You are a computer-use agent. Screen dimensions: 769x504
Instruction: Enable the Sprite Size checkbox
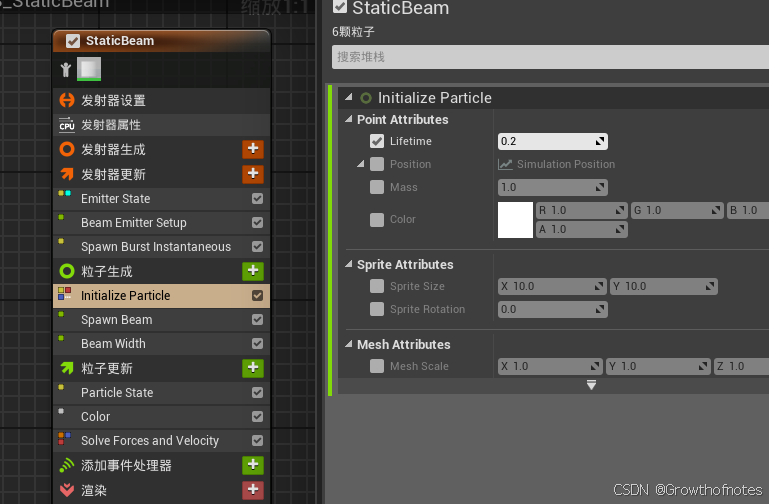coord(377,286)
